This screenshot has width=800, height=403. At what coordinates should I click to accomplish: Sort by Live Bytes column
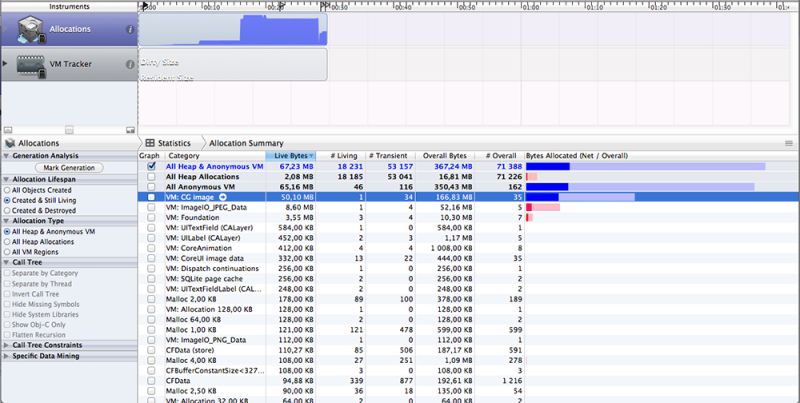[291, 156]
